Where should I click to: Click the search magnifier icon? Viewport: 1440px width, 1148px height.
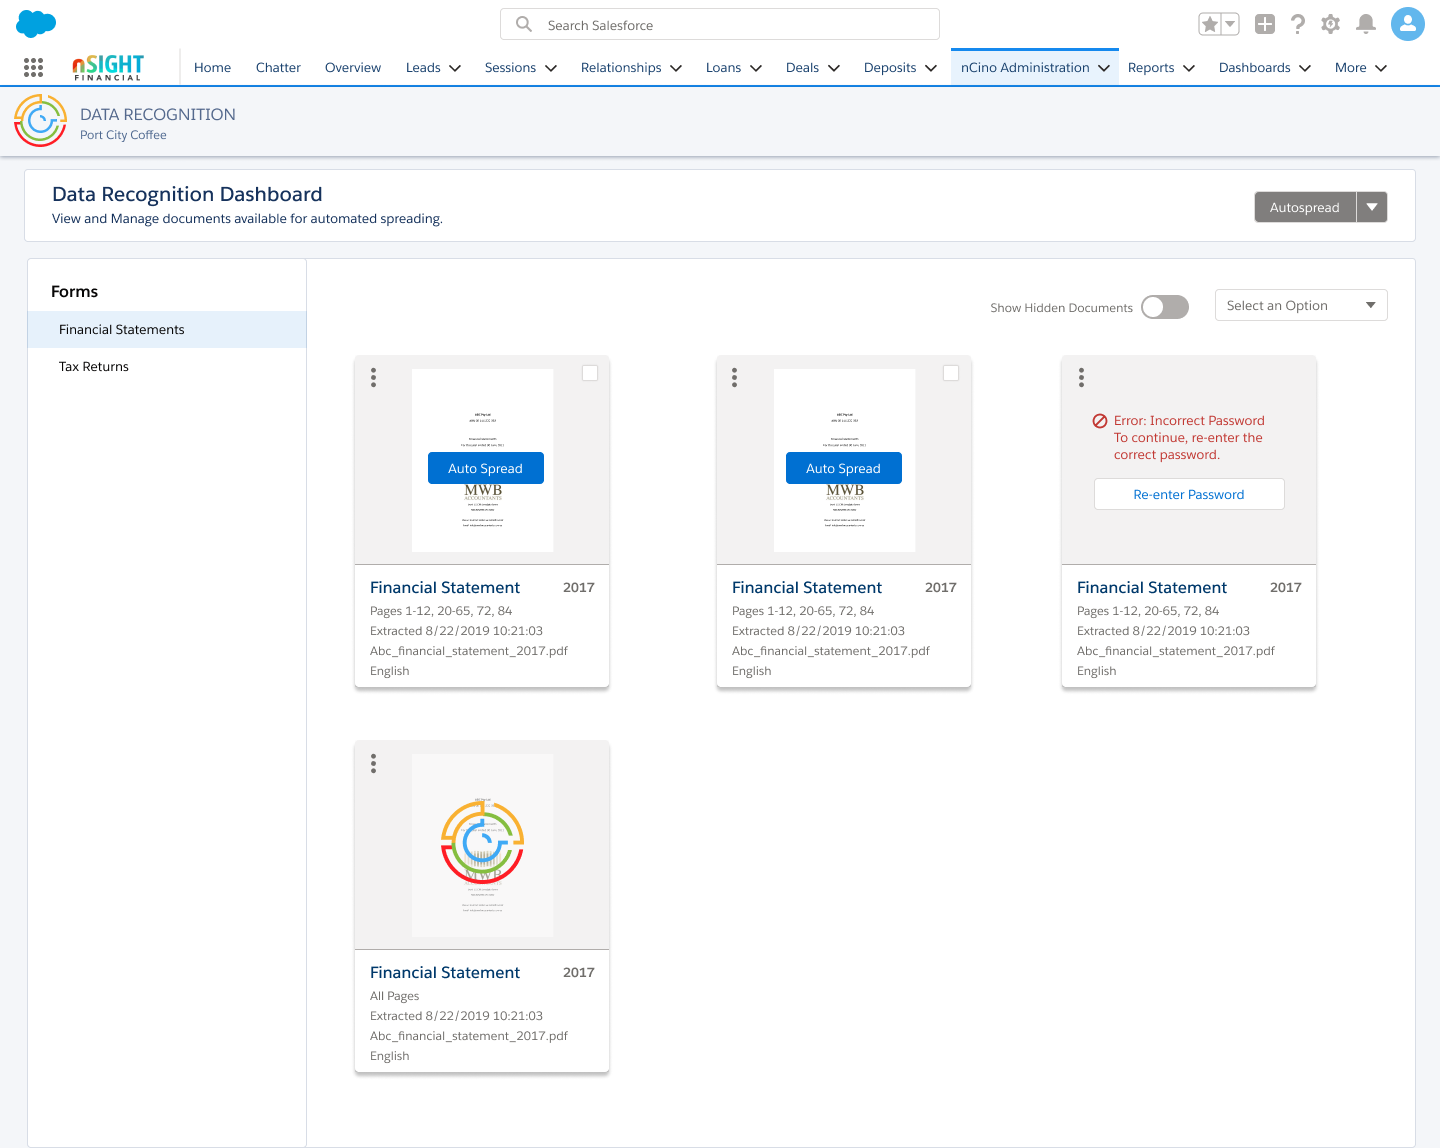(523, 24)
